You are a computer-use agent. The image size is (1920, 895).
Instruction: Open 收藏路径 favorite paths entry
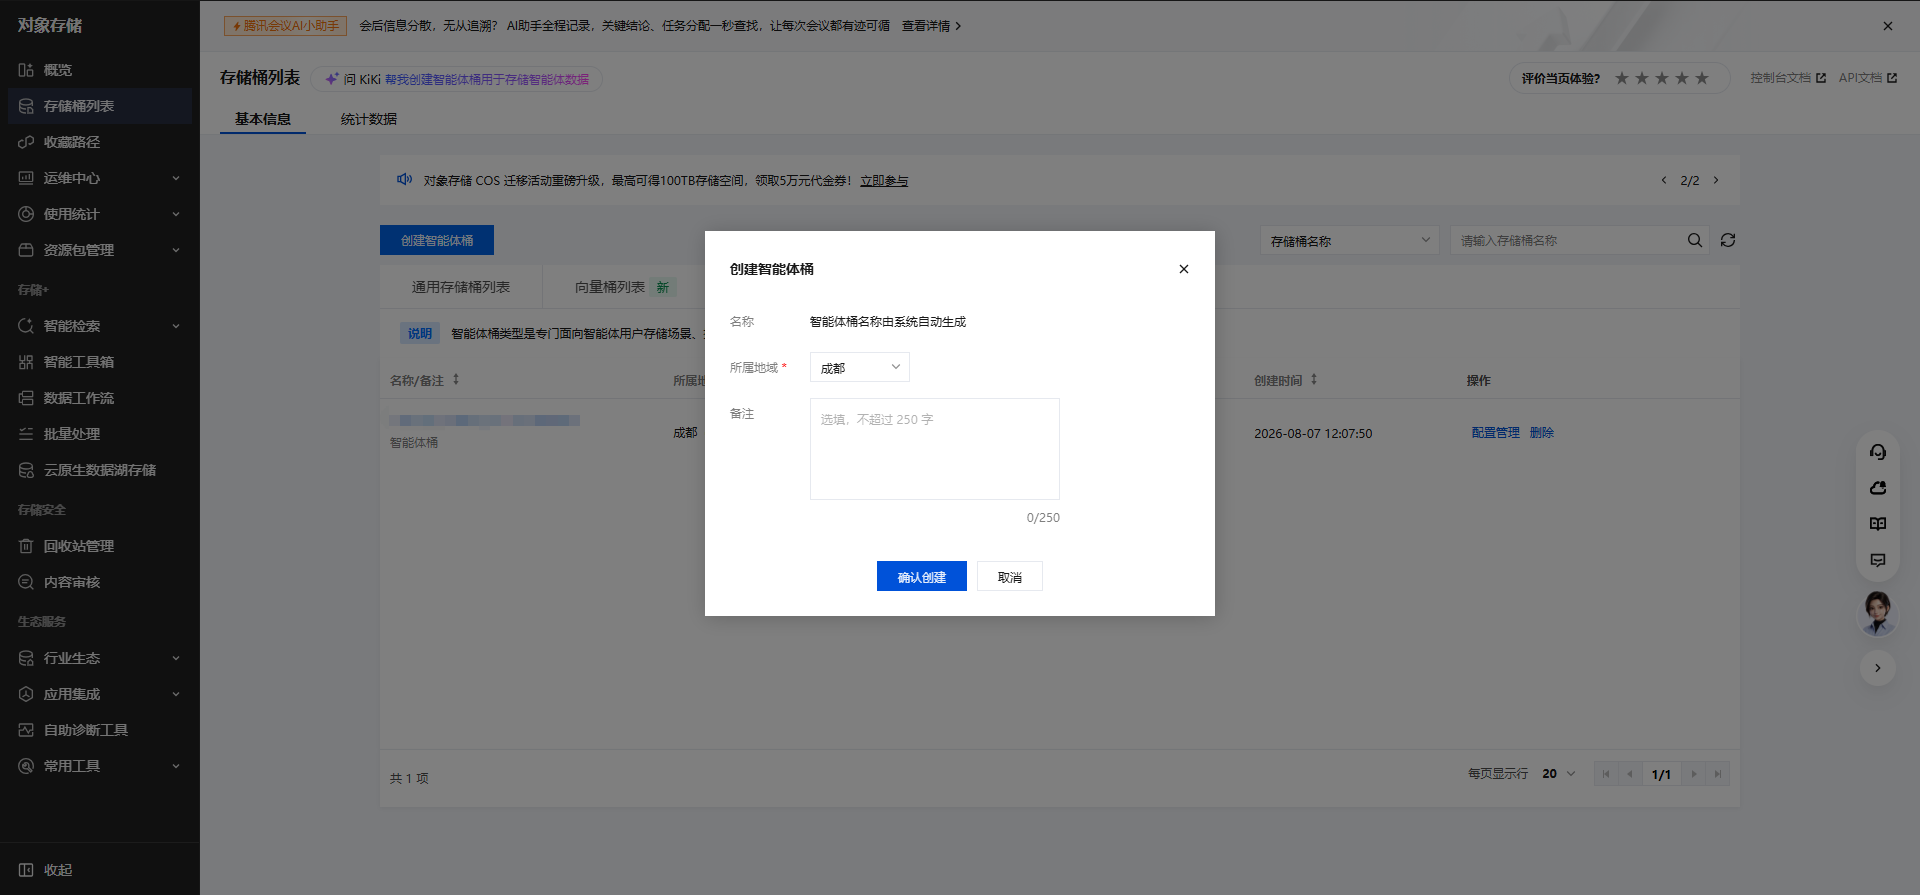coord(100,142)
